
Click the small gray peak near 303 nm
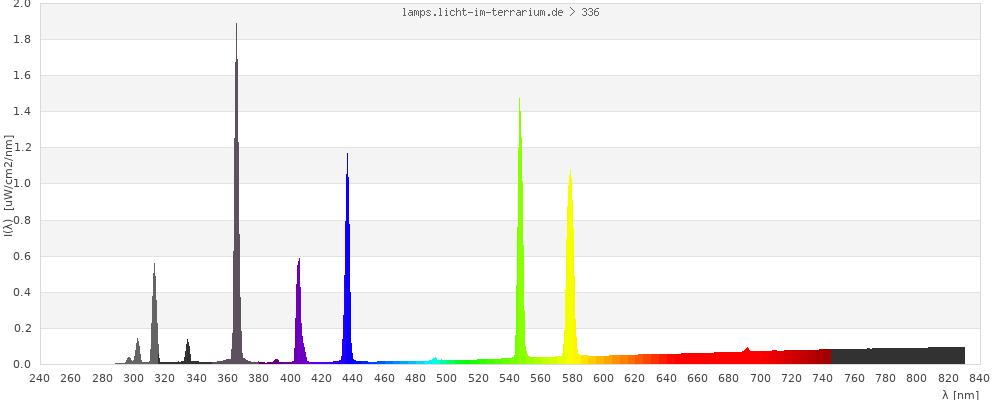pos(138,351)
